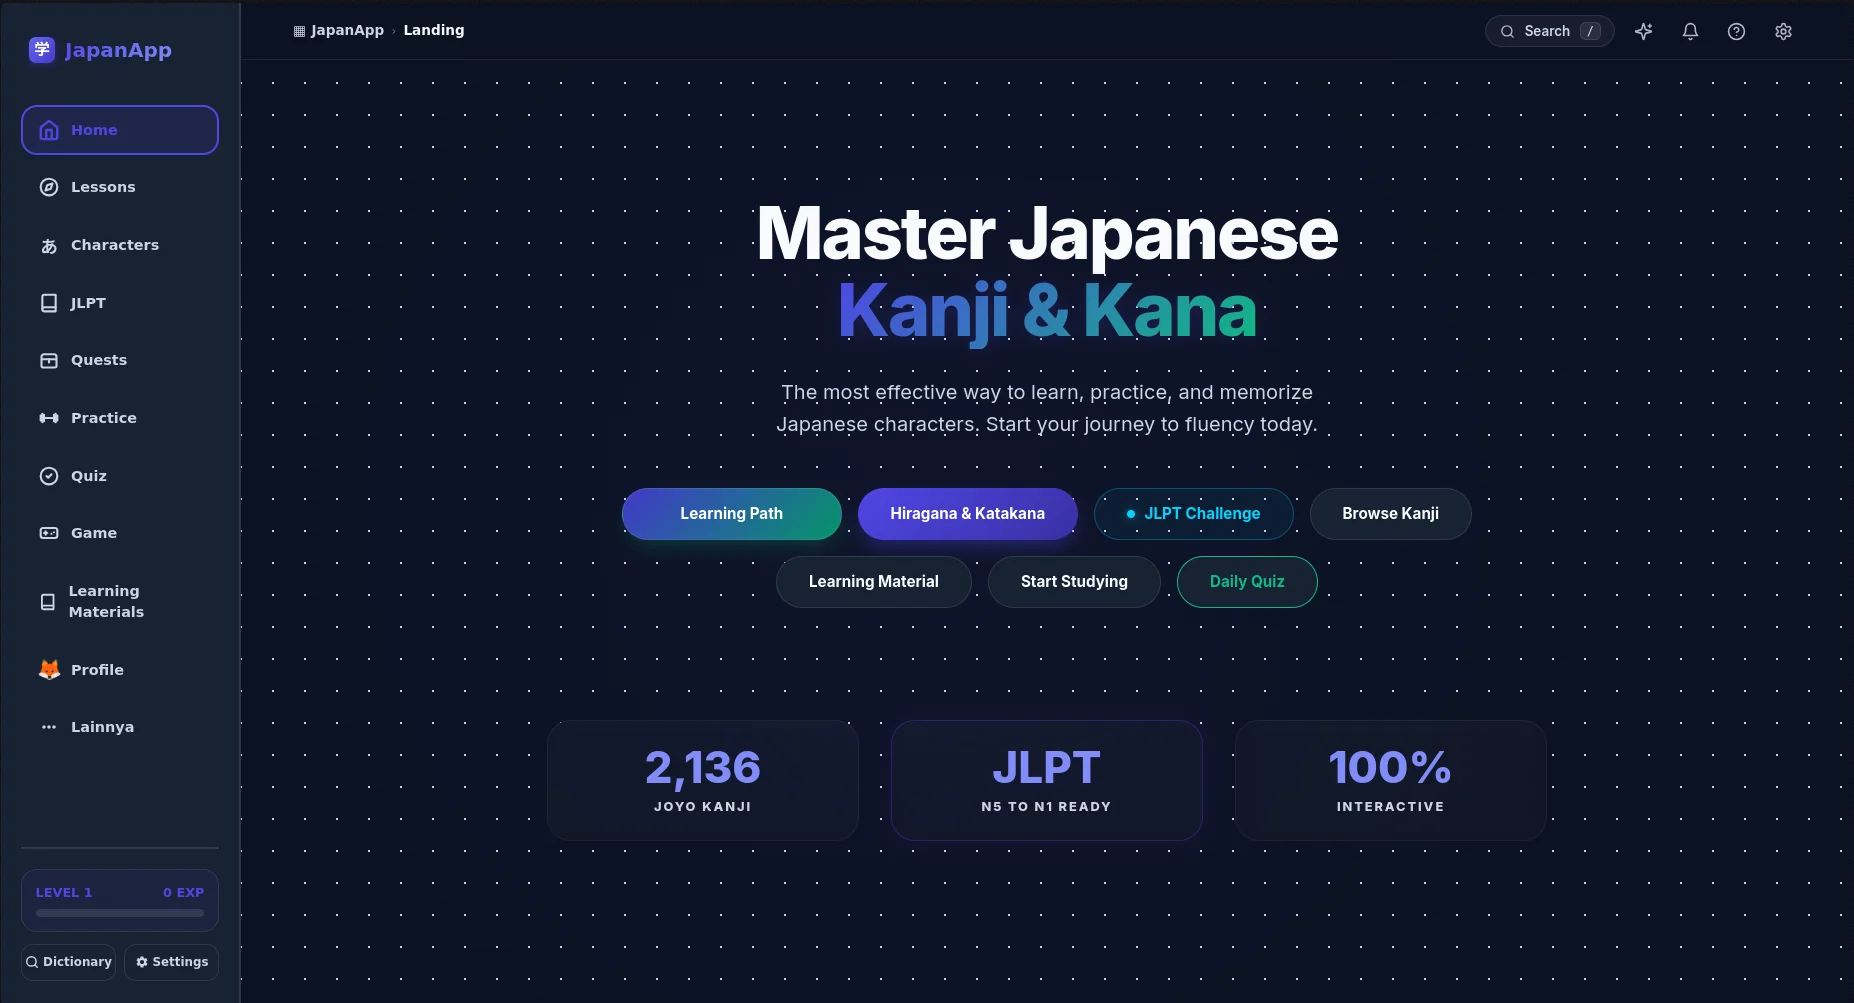Click the Learning Materials book icon
The width and height of the screenshot is (1854, 1003).
pos(48,602)
